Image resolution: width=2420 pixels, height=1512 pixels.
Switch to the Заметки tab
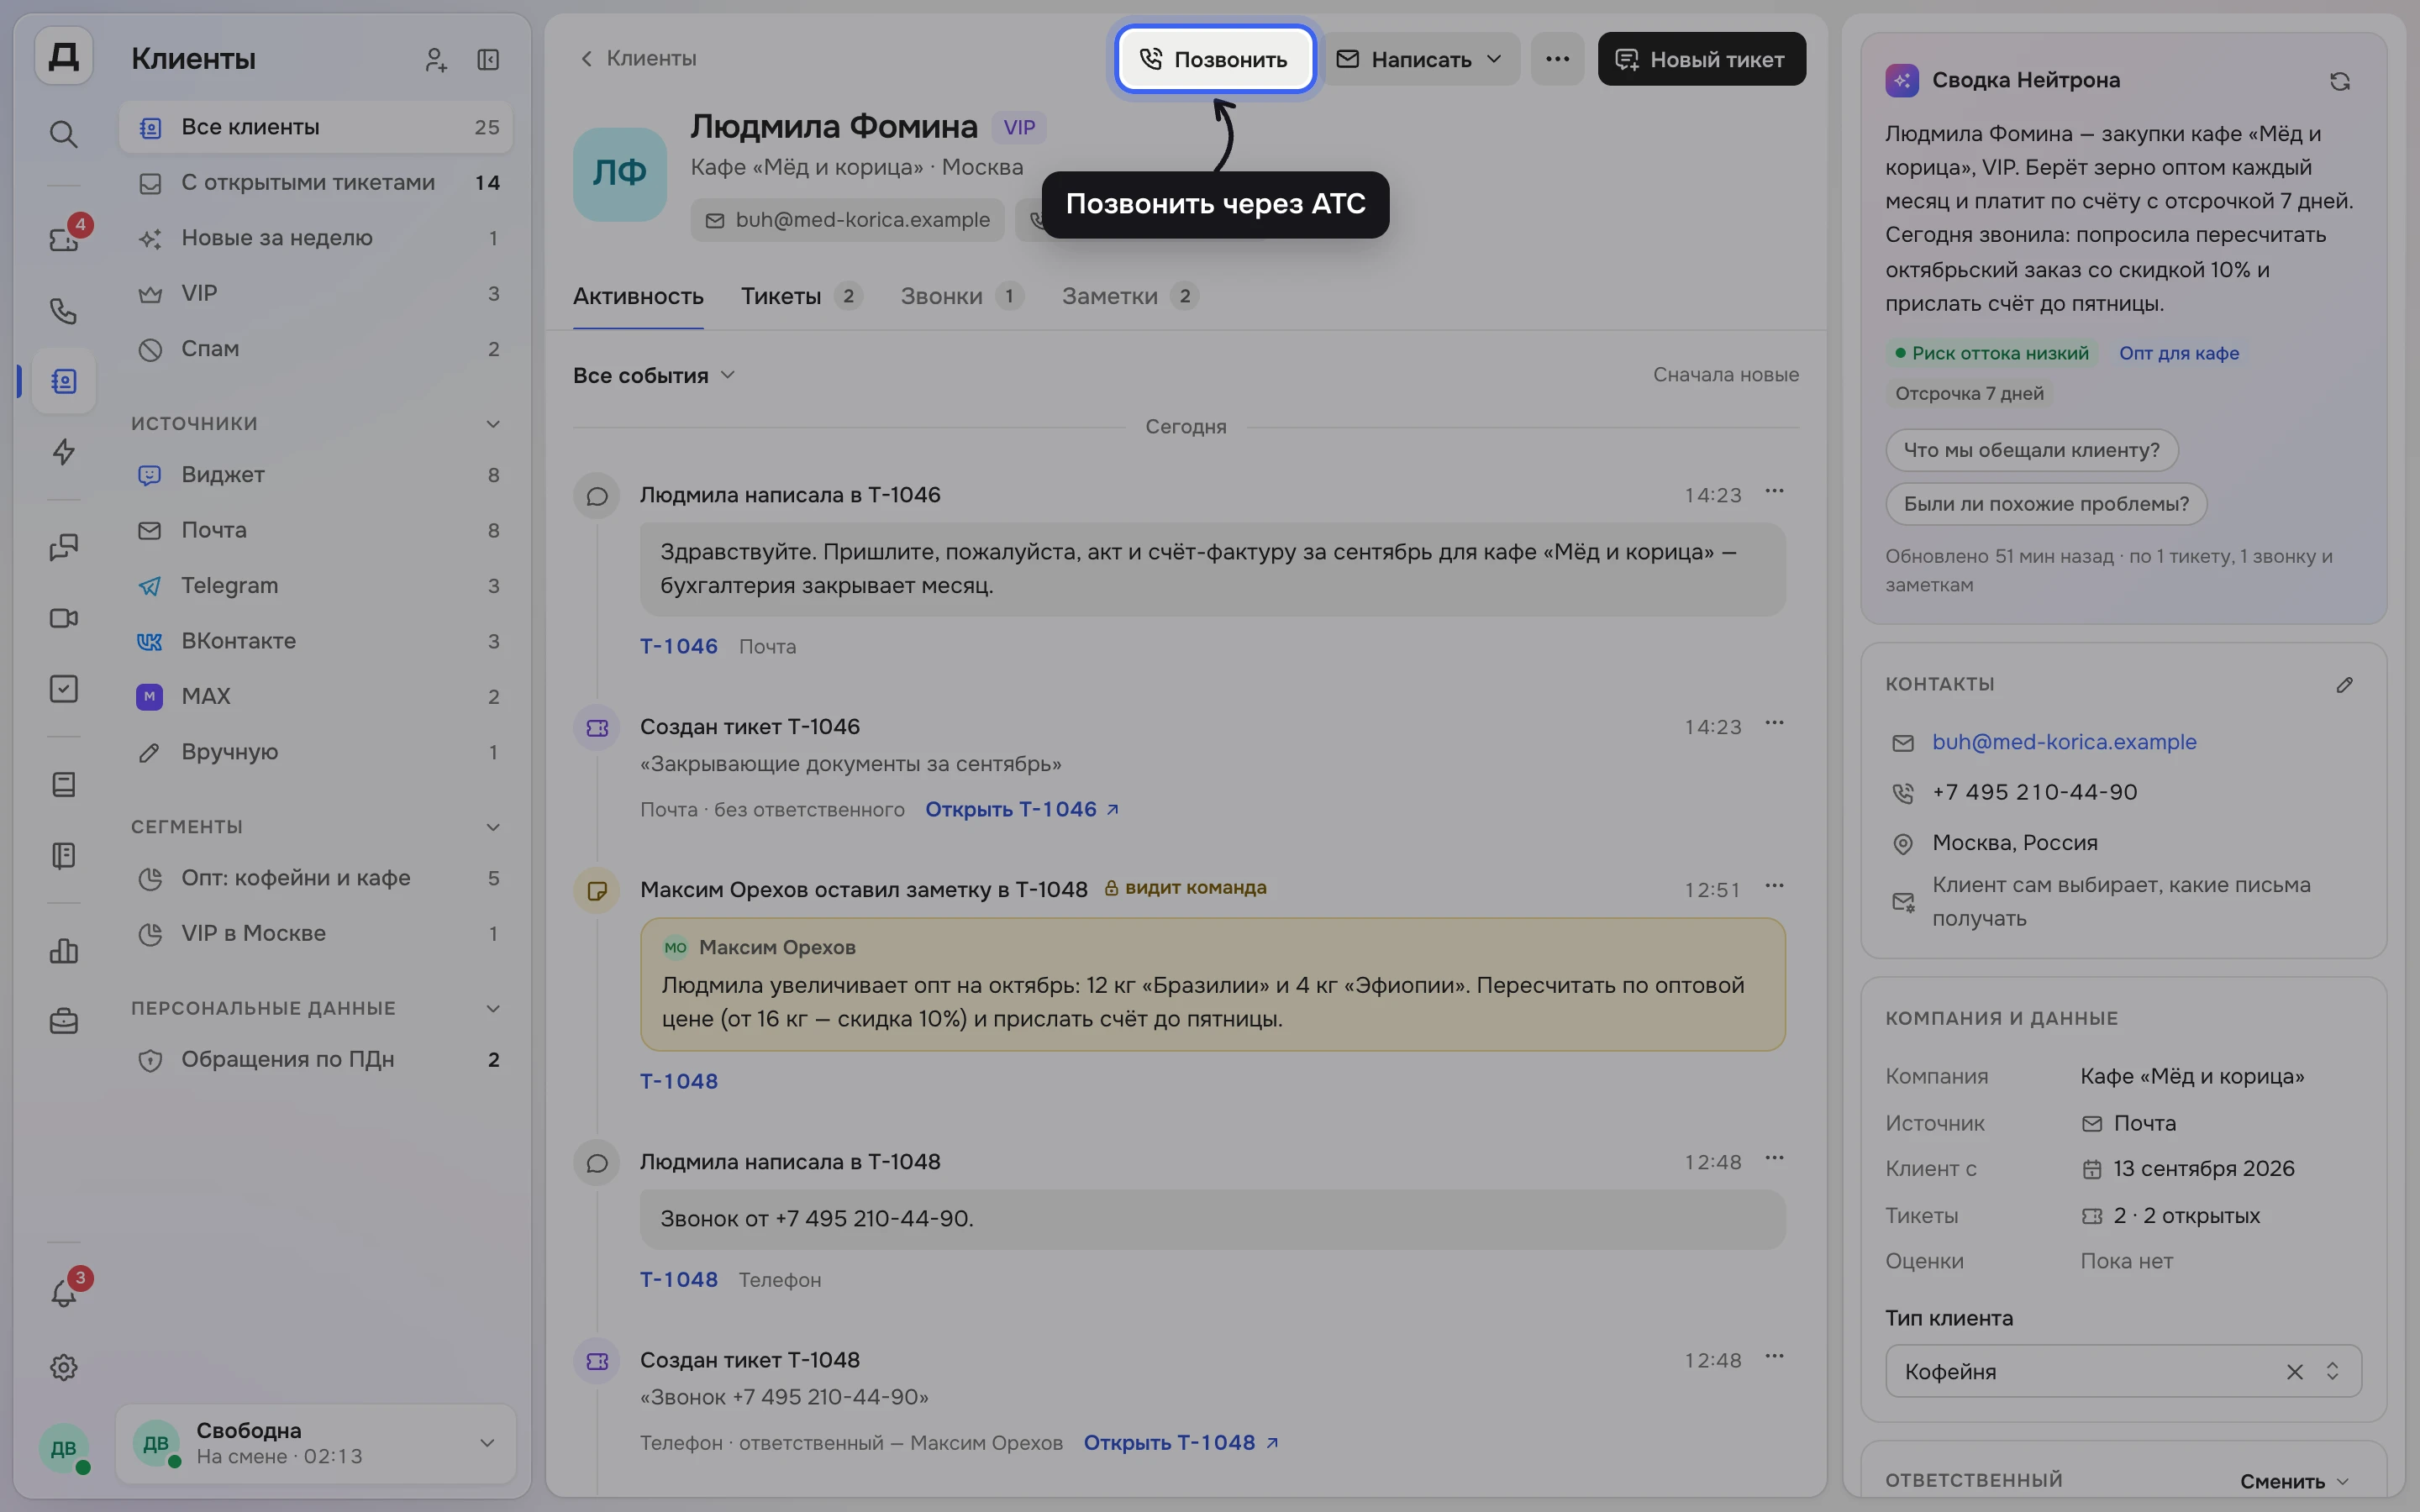click(x=1130, y=296)
